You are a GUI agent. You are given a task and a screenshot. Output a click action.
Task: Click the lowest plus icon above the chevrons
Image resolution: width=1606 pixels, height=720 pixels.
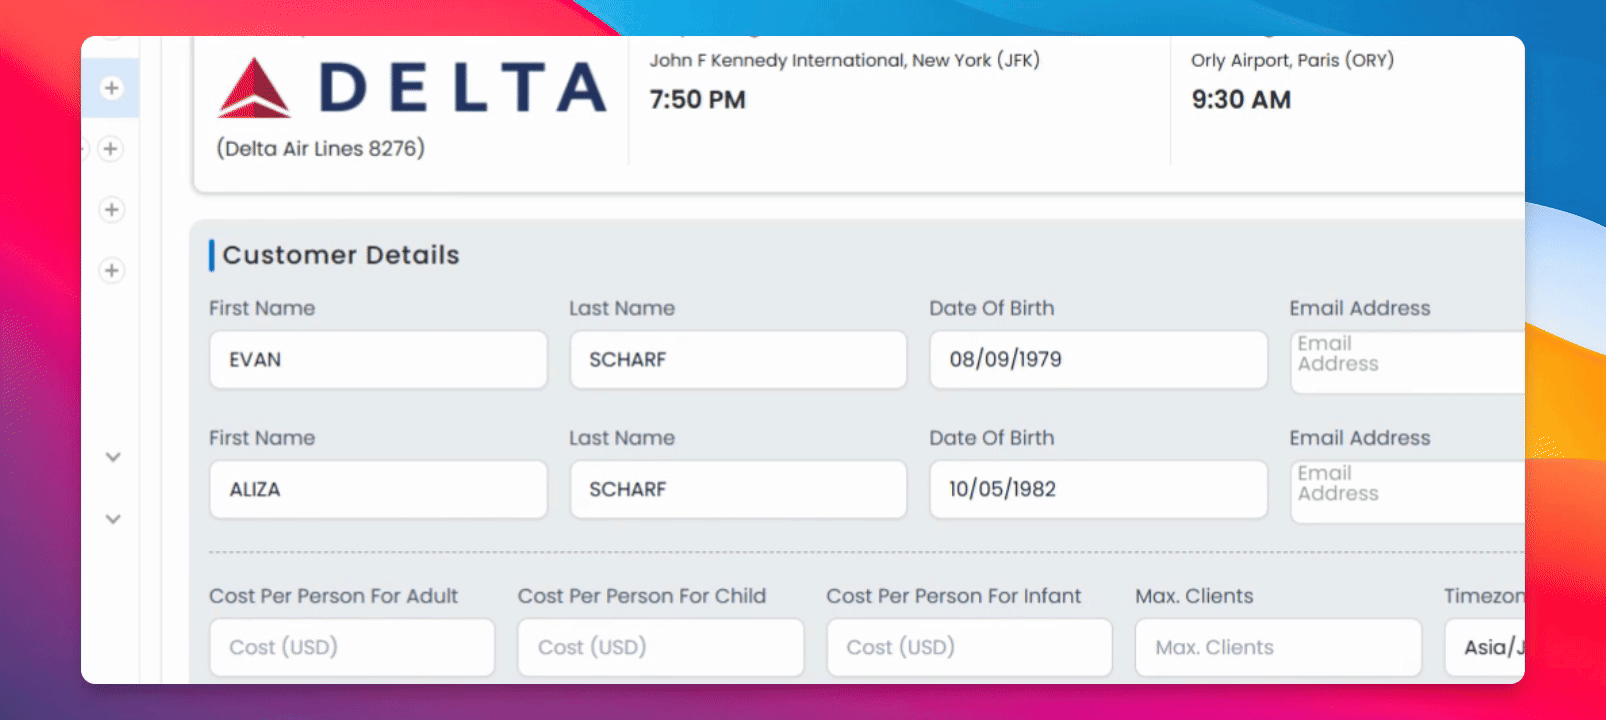point(111,271)
